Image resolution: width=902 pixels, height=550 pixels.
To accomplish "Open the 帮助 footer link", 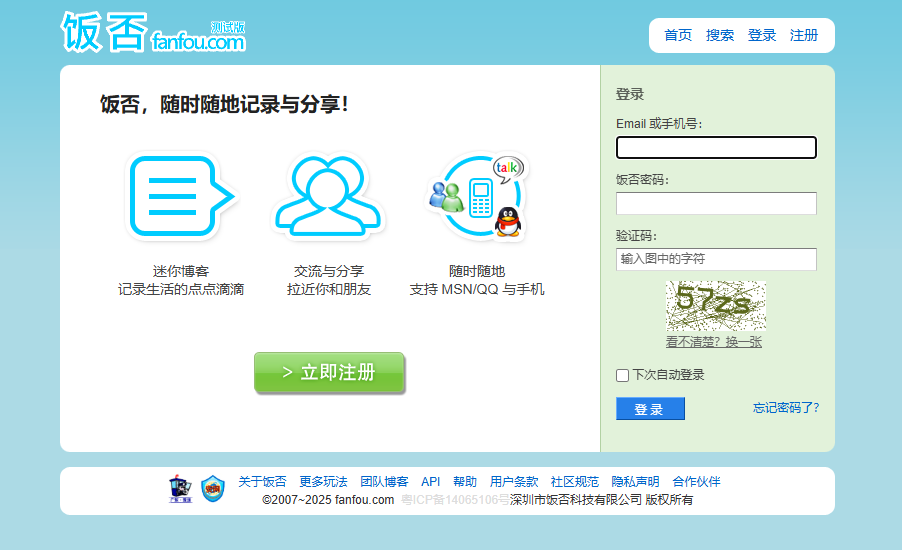I will coord(464,482).
